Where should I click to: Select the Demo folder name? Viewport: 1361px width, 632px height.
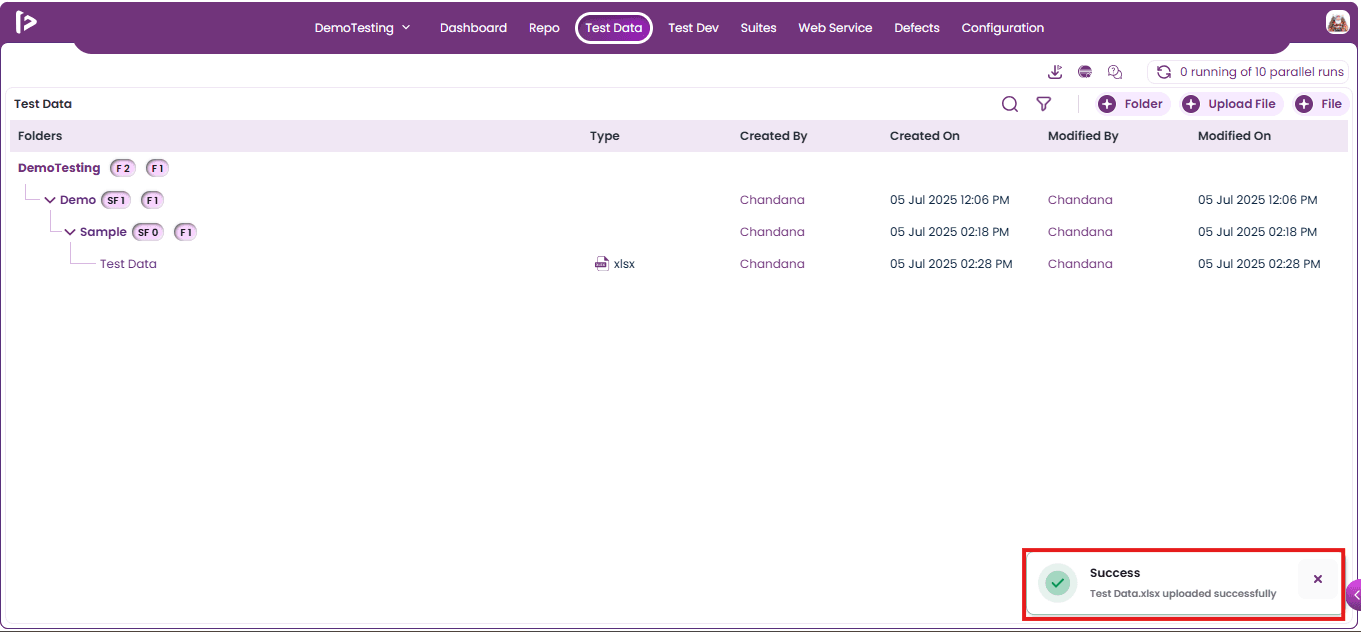(78, 200)
